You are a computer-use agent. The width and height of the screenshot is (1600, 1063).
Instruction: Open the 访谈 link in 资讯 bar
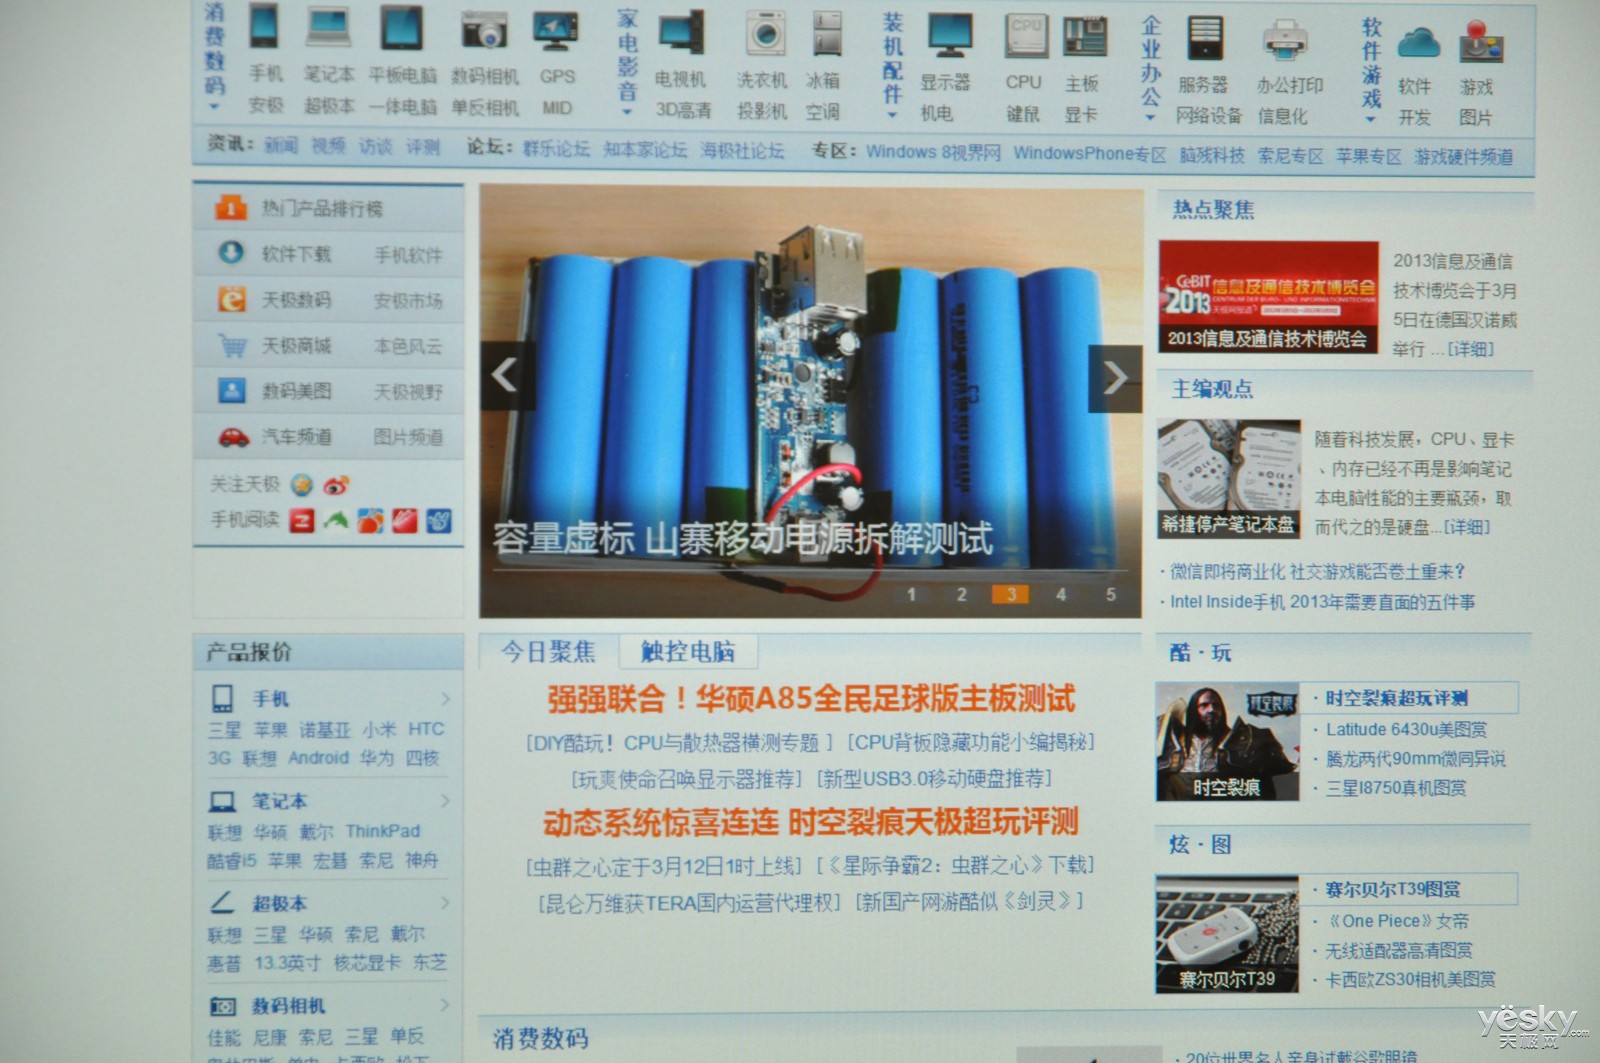(376, 147)
